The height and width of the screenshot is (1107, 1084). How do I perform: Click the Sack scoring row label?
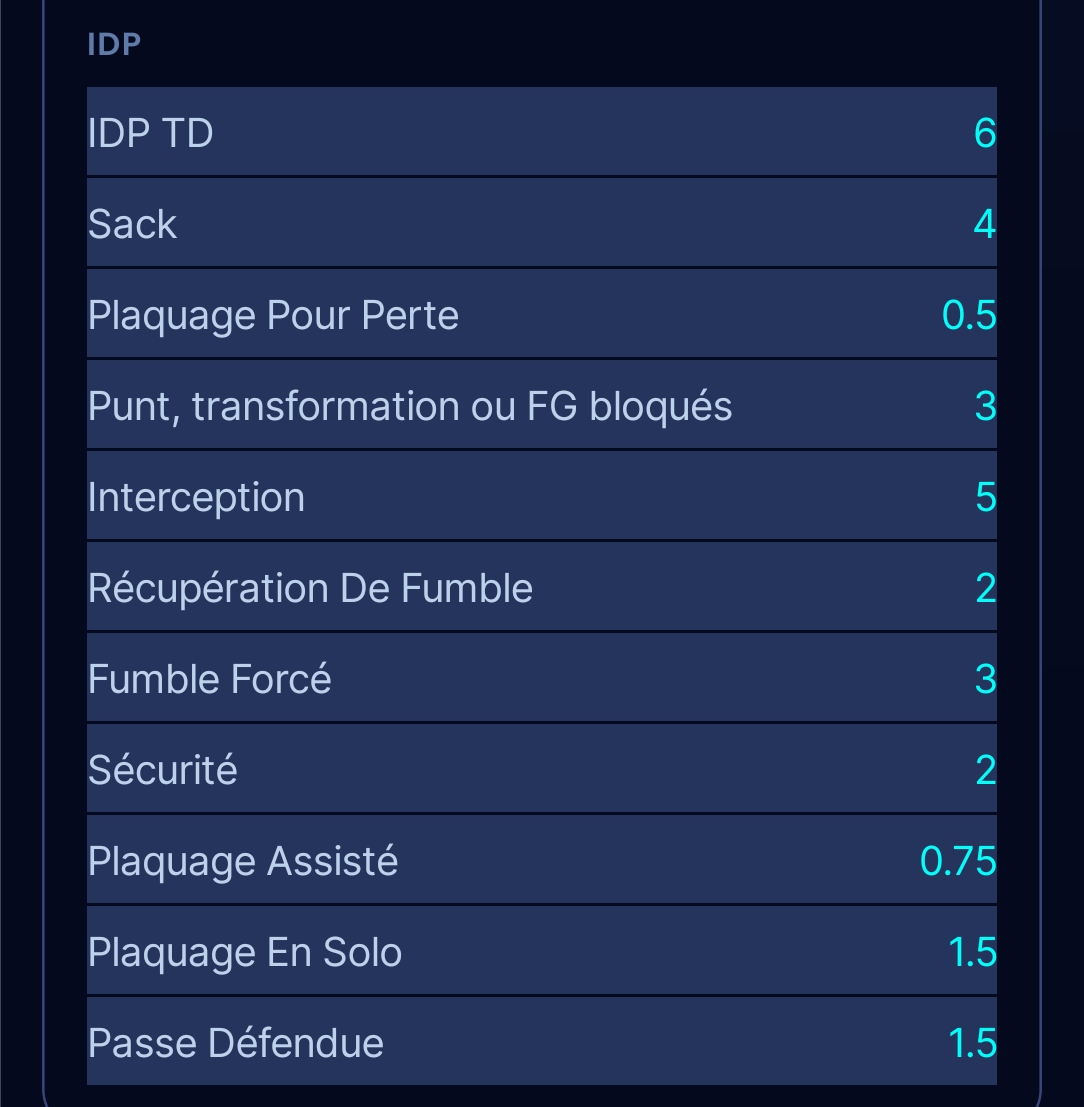[x=133, y=224]
